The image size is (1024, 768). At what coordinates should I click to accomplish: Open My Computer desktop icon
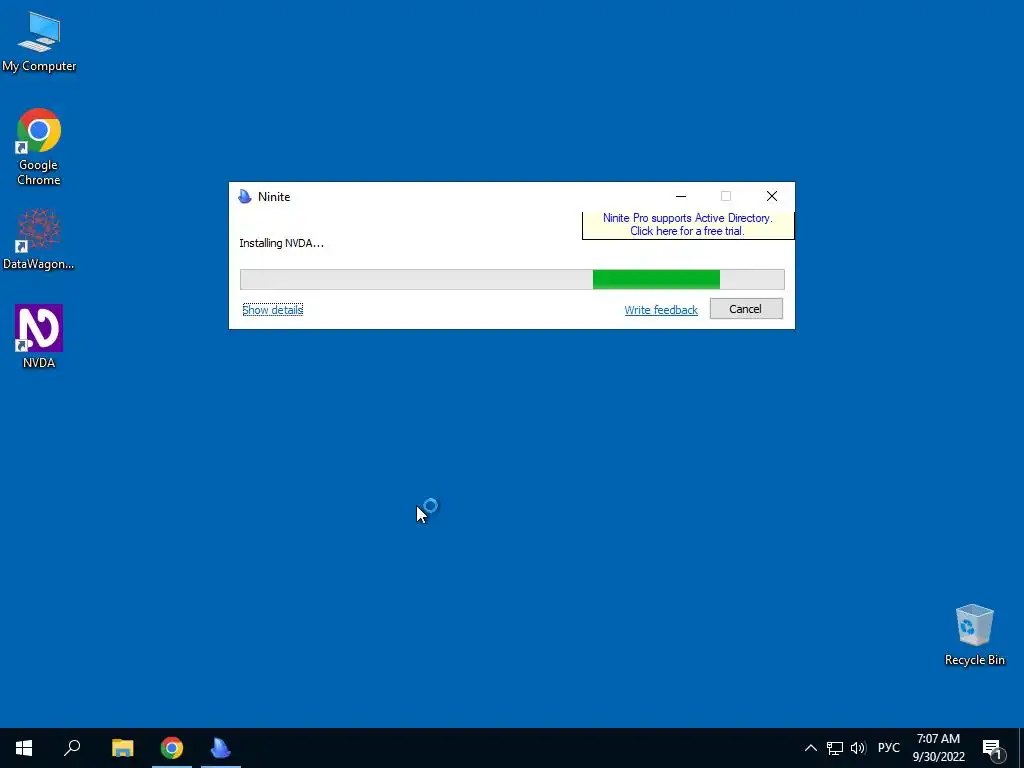click(39, 41)
